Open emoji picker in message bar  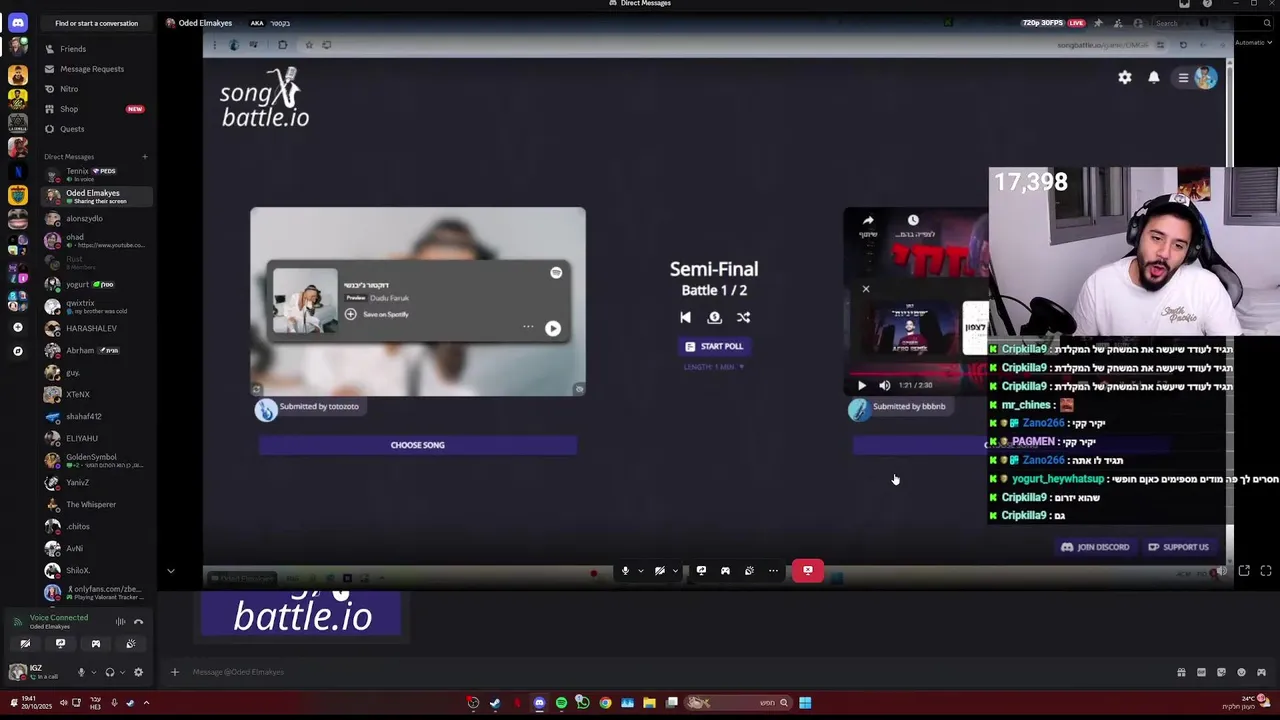click(1241, 672)
